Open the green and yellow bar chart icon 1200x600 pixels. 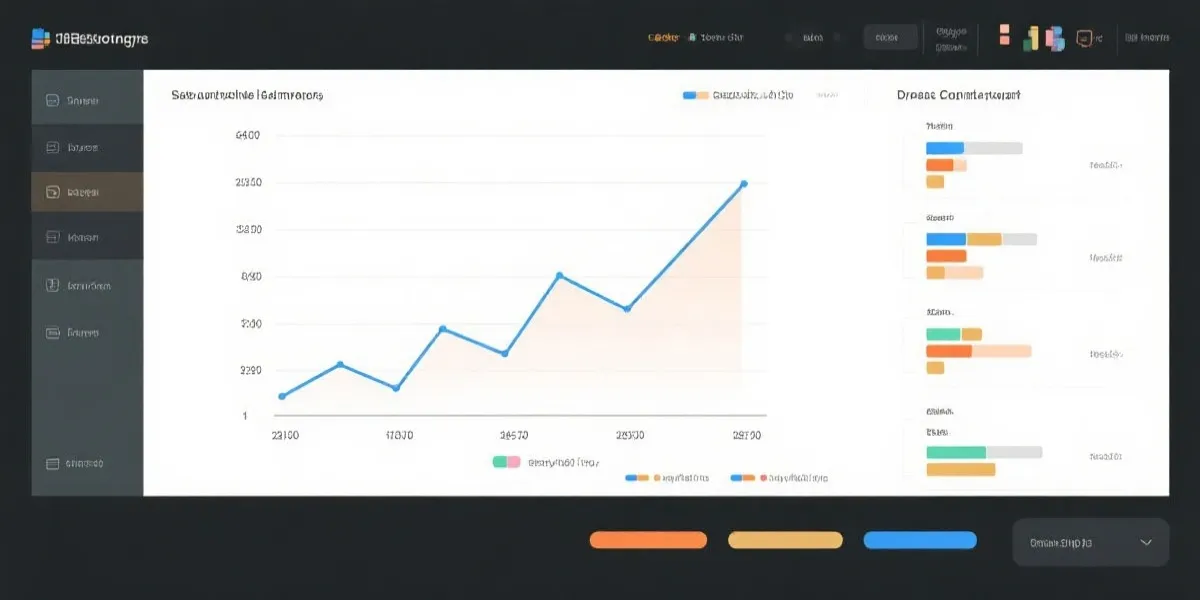pos(1031,38)
